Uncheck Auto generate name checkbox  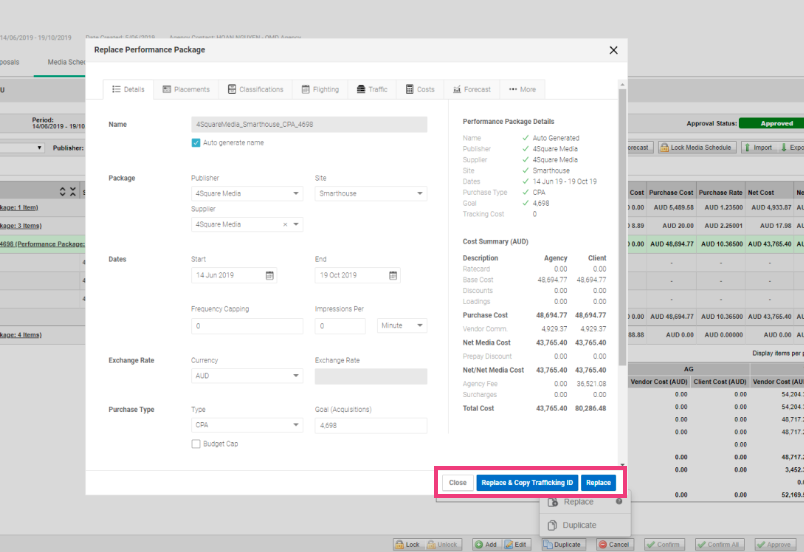tap(195, 142)
